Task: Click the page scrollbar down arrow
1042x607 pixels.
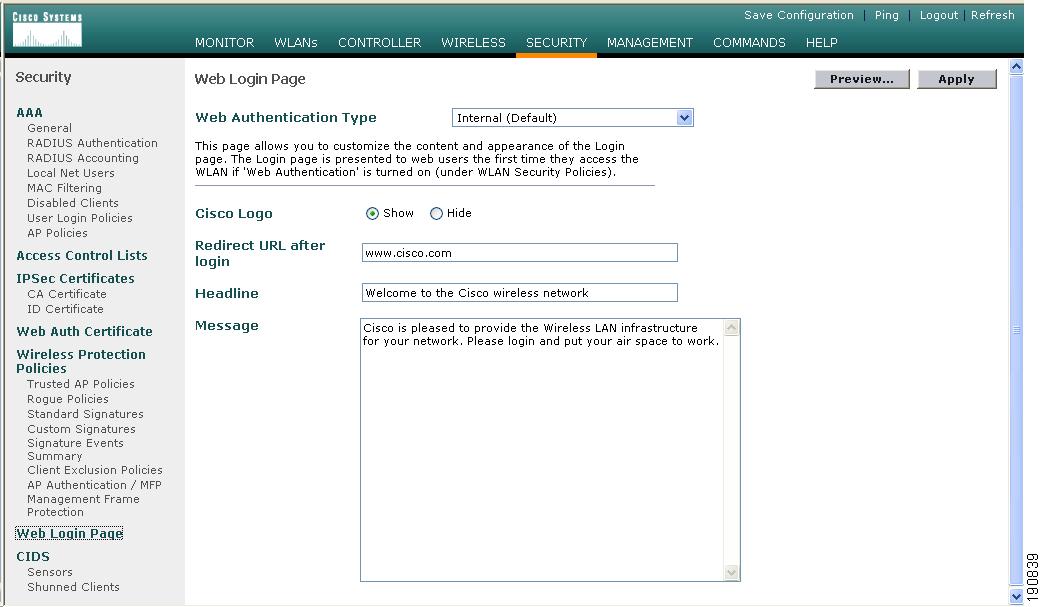Action: click(1016, 596)
